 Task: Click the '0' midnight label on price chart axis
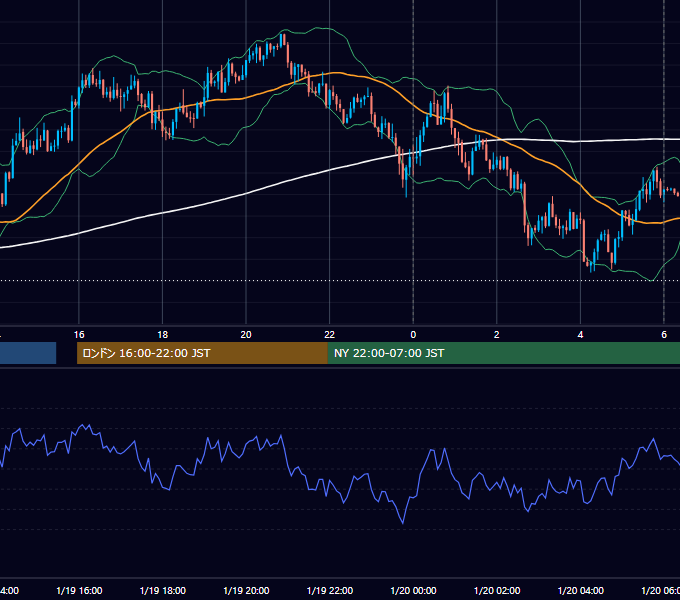tap(413, 335)
